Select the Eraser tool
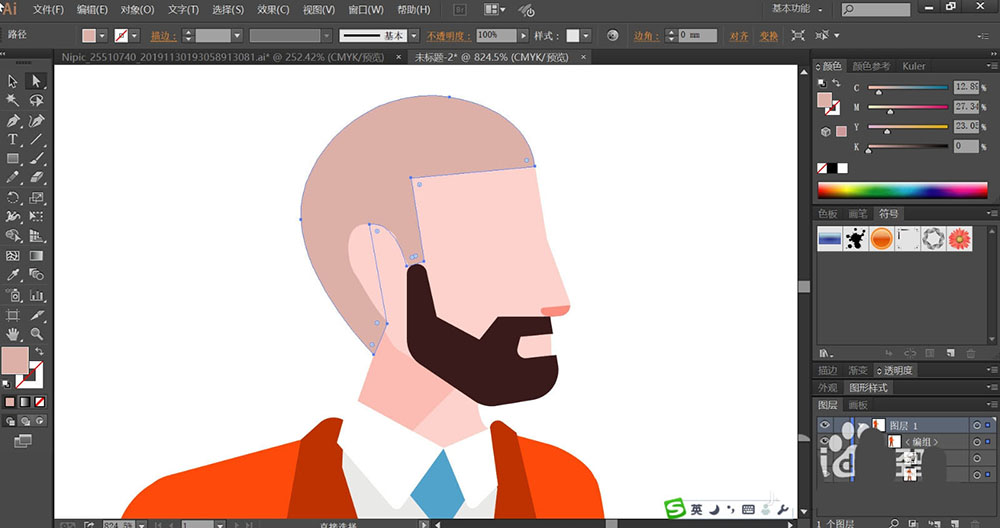 36,178
